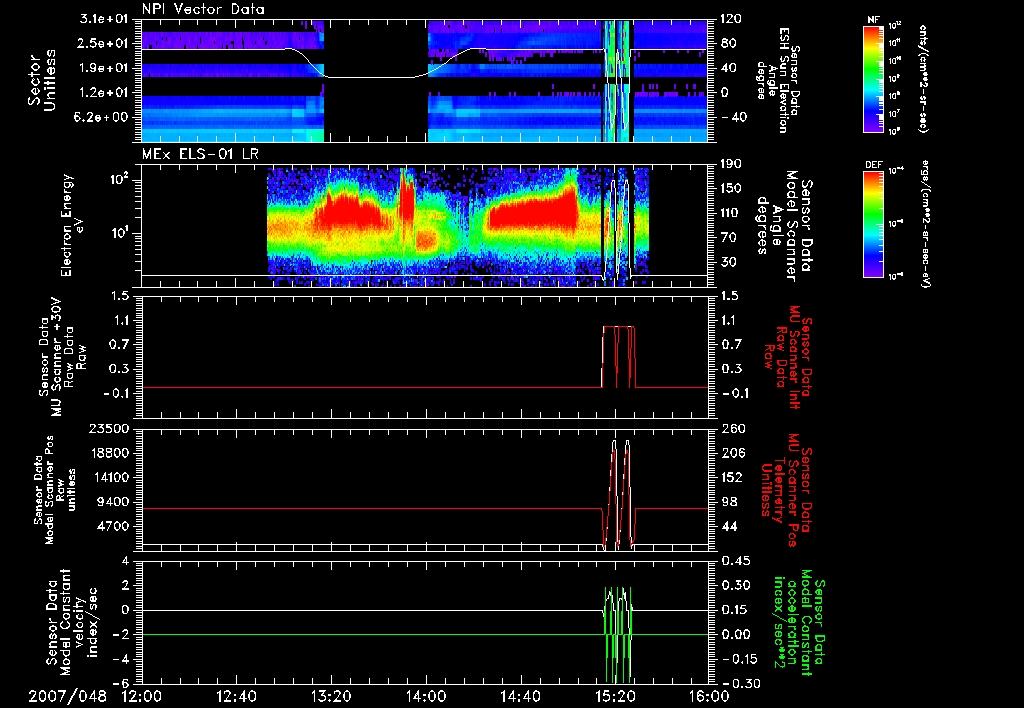
Task: Click the "14100" scanner position tick
Action: point(111,477)
